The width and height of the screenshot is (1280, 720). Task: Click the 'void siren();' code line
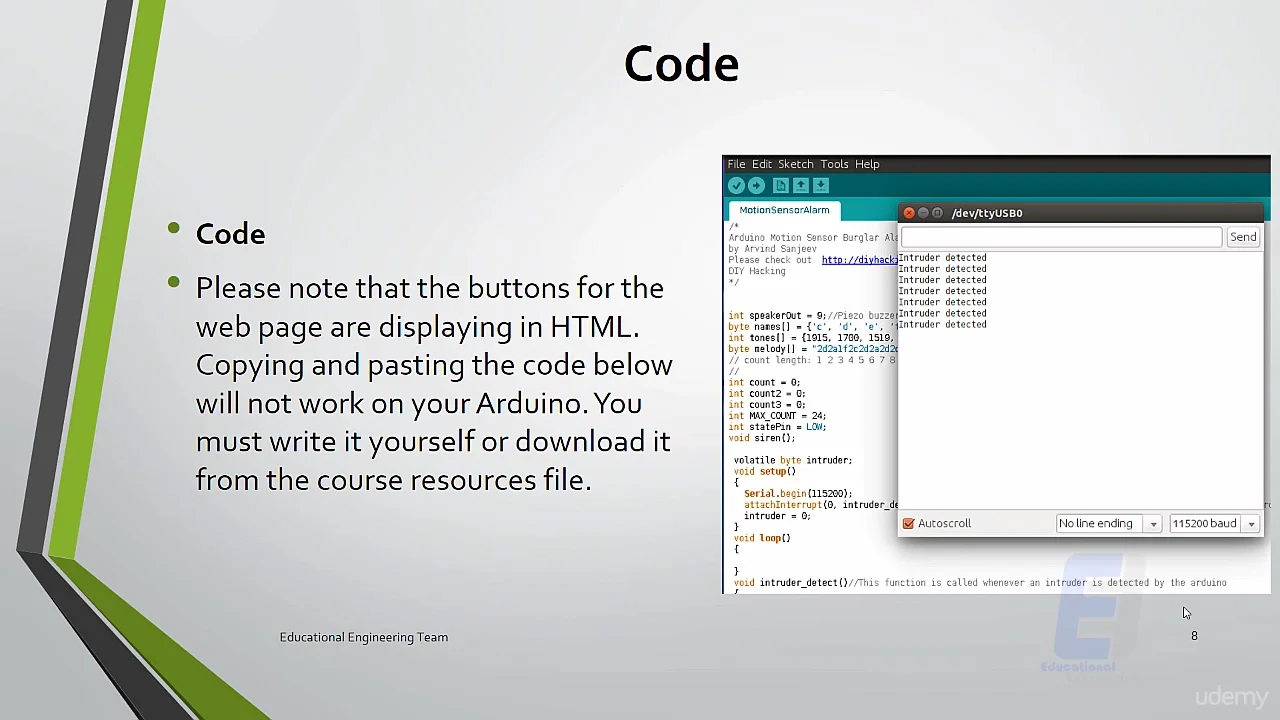coord(762,438)
